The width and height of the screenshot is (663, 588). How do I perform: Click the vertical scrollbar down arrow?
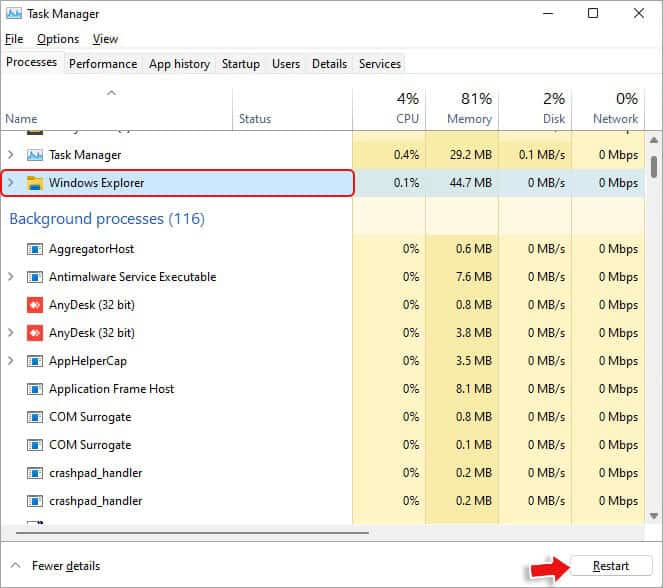click(654, 516)
